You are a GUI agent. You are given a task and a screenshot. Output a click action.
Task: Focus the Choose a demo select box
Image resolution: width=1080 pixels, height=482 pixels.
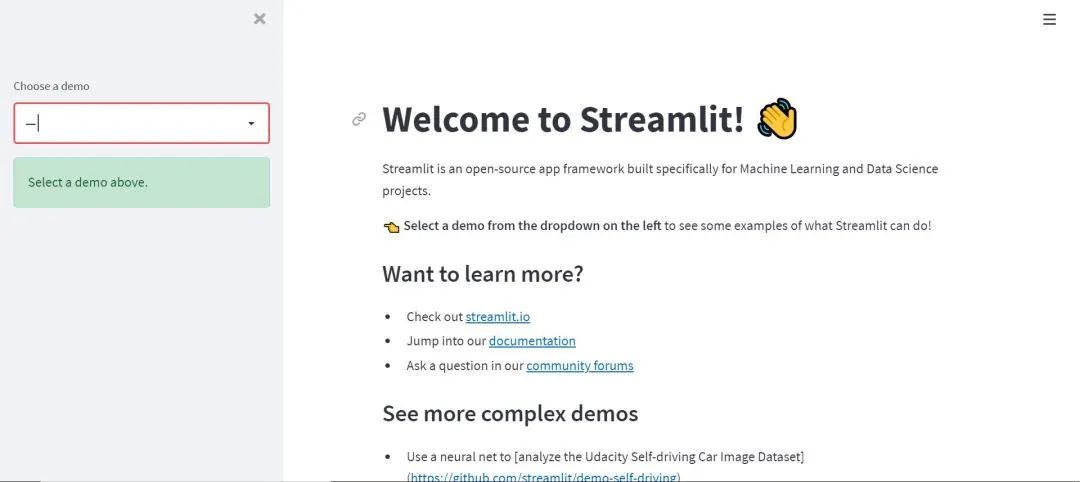(141, 123)
